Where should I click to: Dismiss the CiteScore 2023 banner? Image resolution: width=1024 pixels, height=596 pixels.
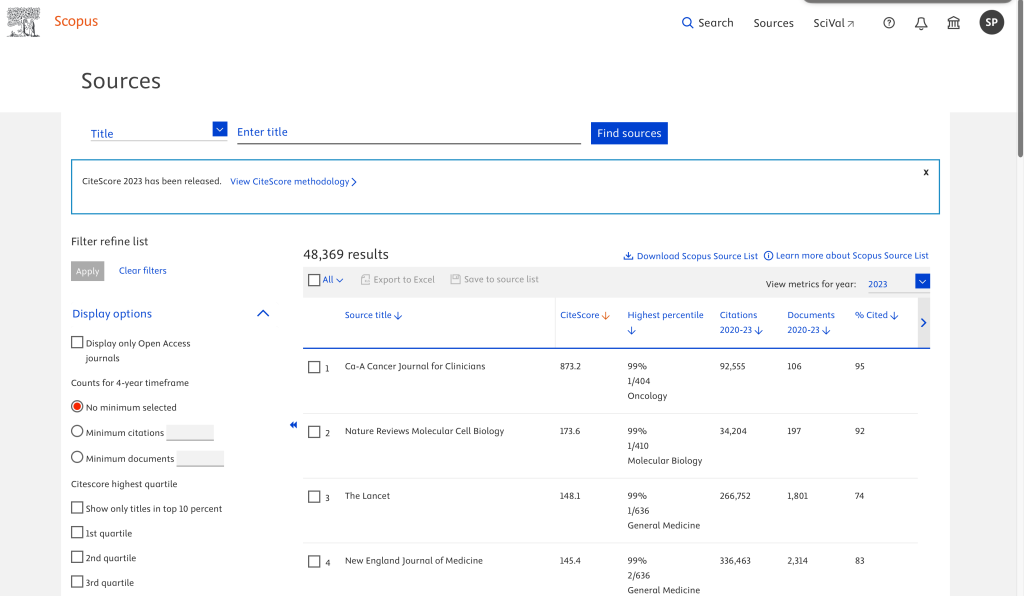926,172
